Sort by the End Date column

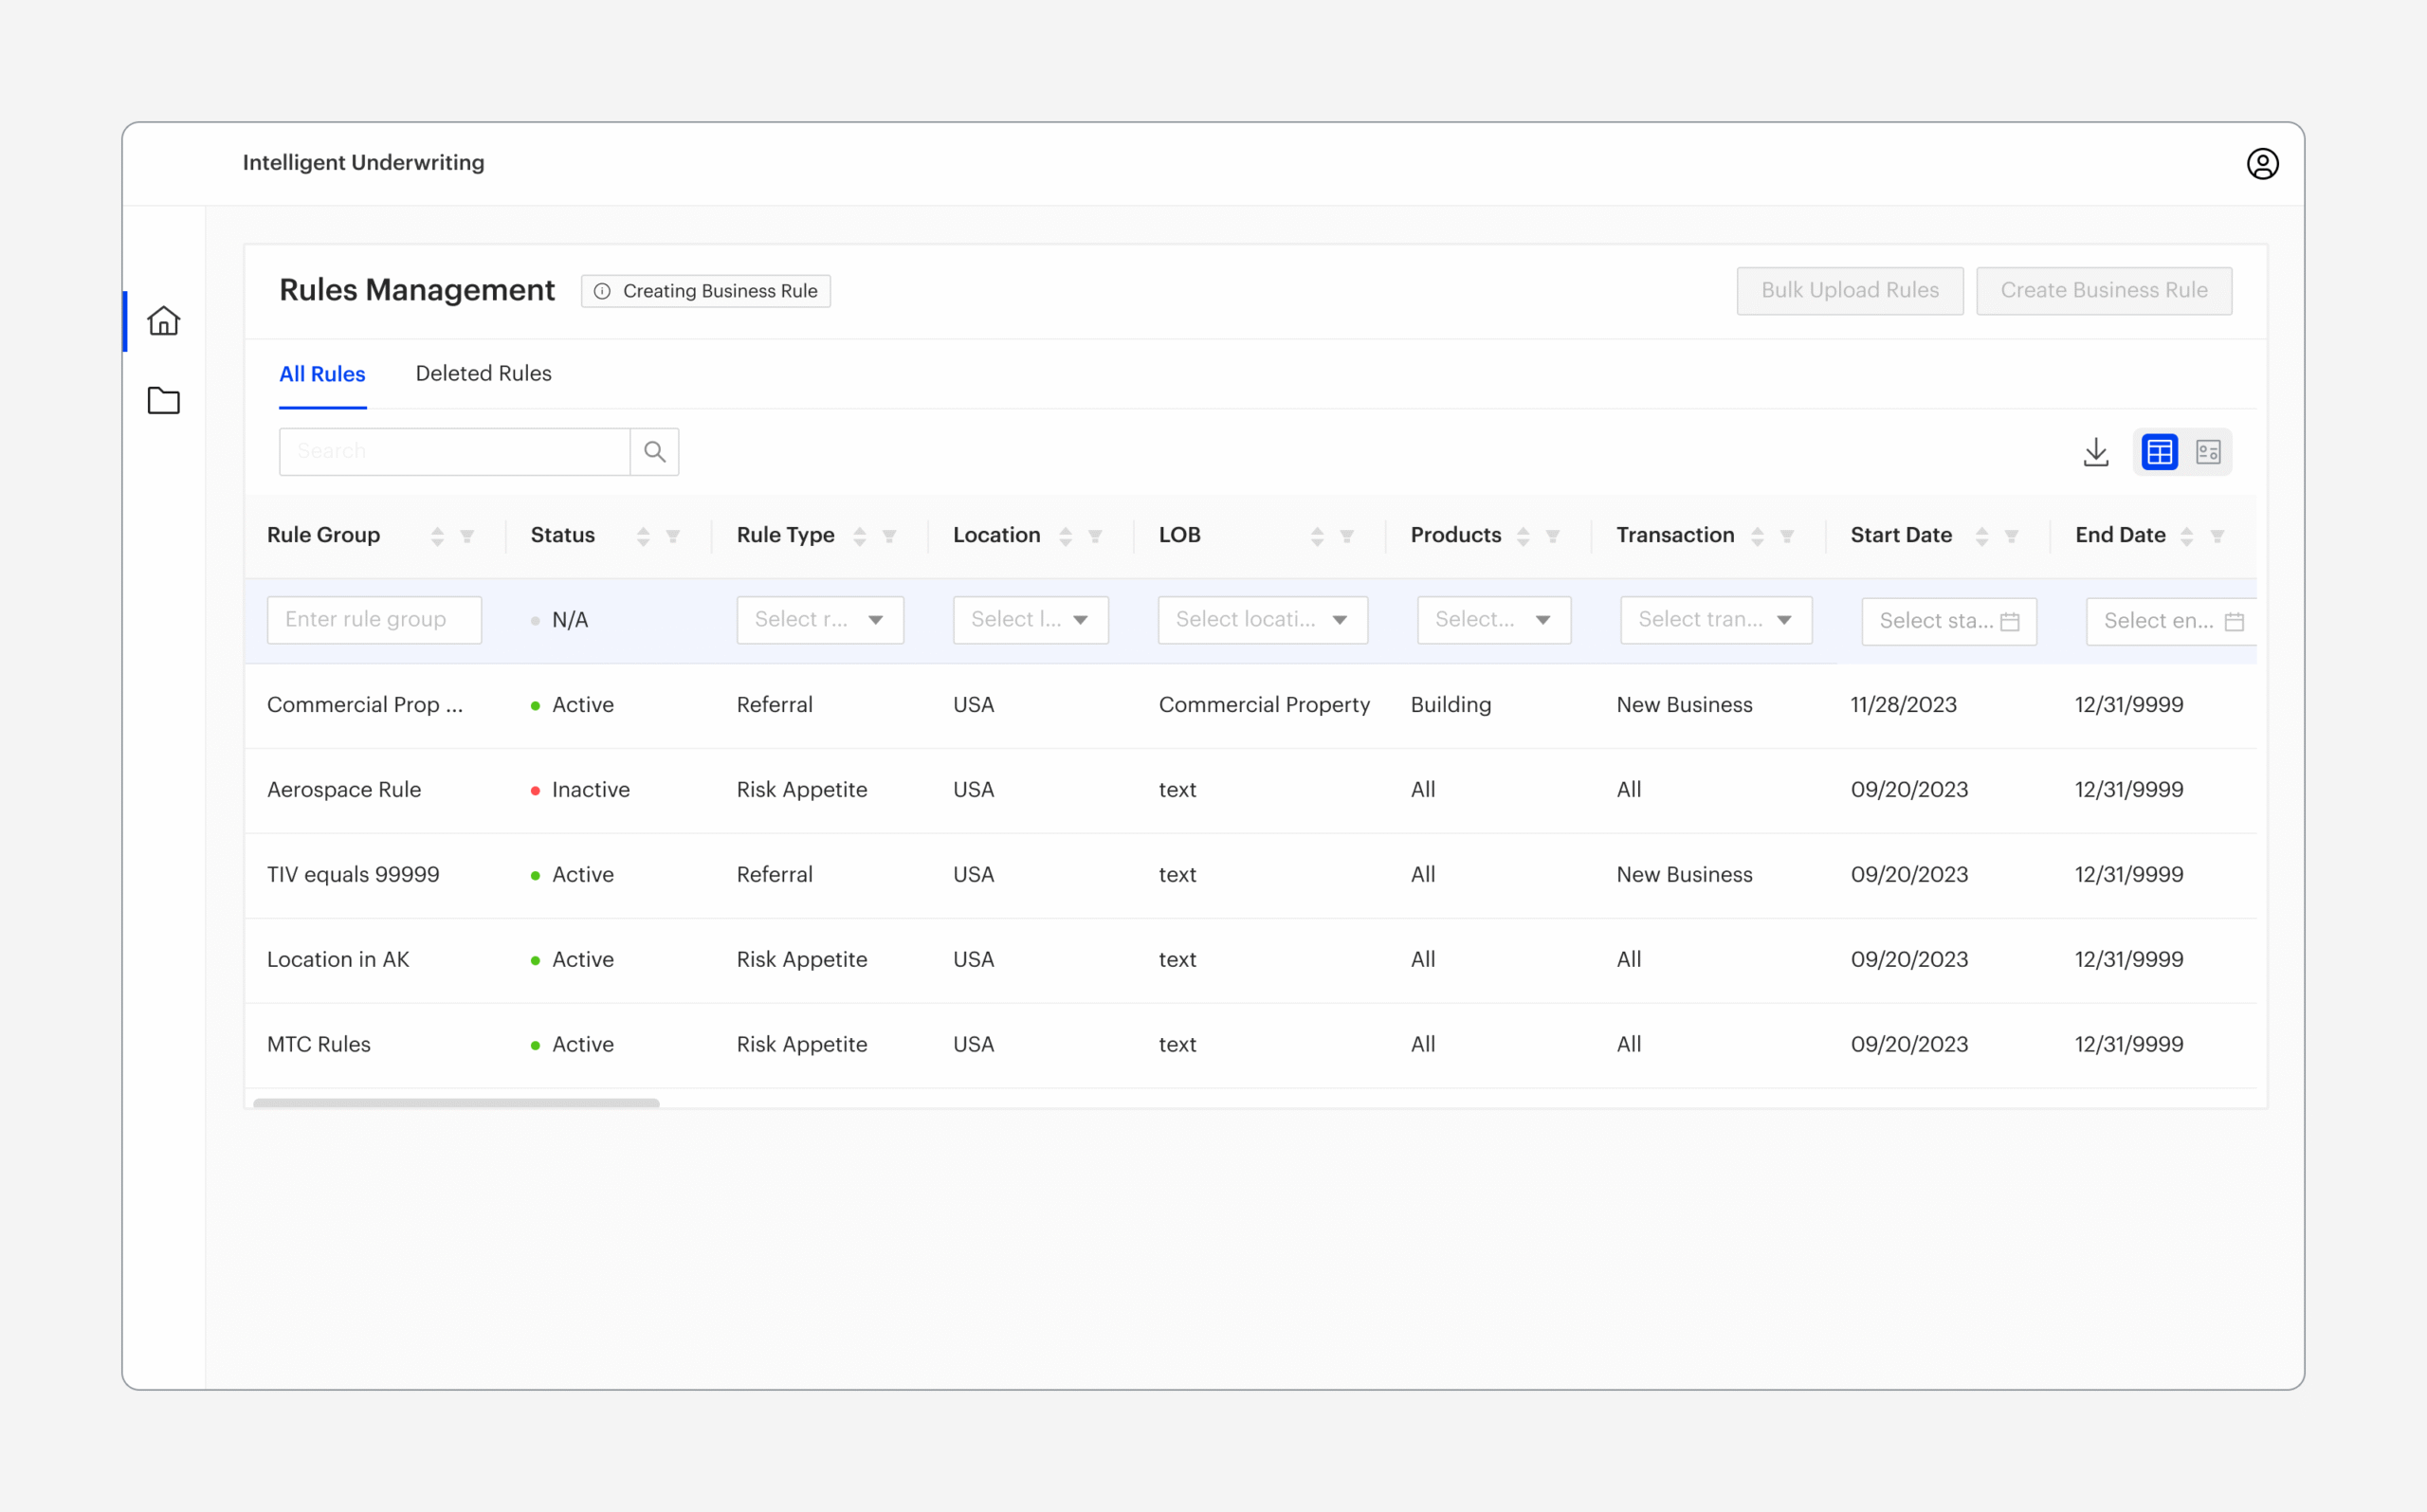click(2187, 536)
